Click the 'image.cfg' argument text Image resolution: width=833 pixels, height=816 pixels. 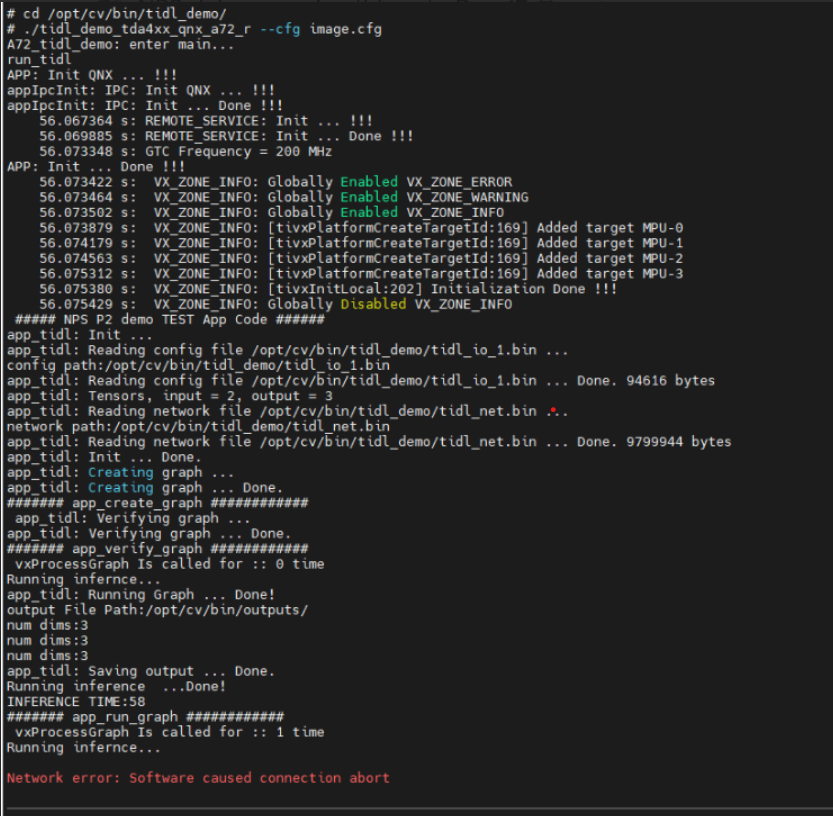coord(345,29)
